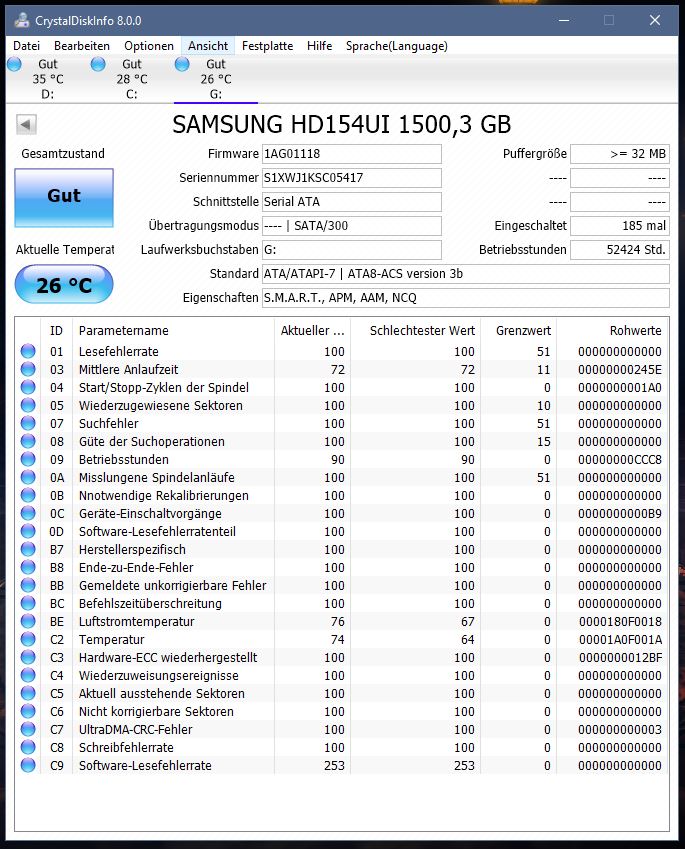Click status orb of Wiederzugewiesene Sektoren row

click(28, 405)
